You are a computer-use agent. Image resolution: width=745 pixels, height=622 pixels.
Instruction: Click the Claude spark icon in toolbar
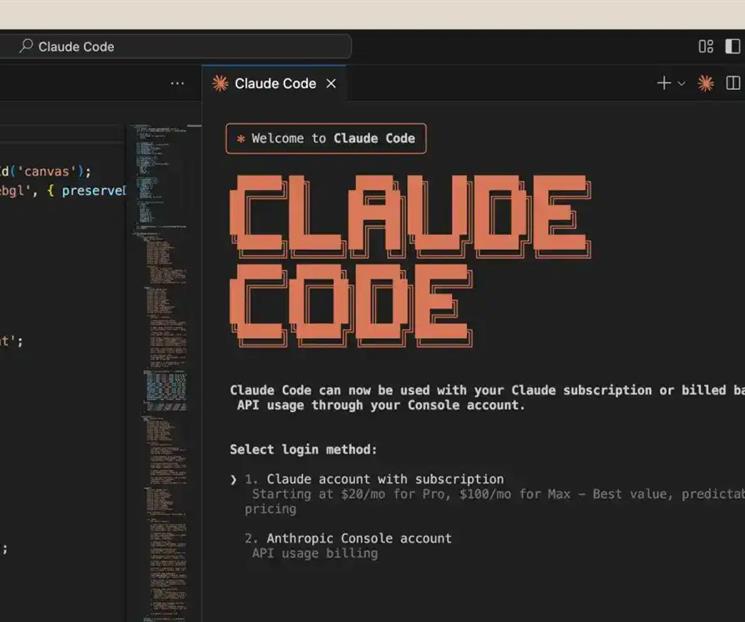pyautogui.click(x=706, y=84)
